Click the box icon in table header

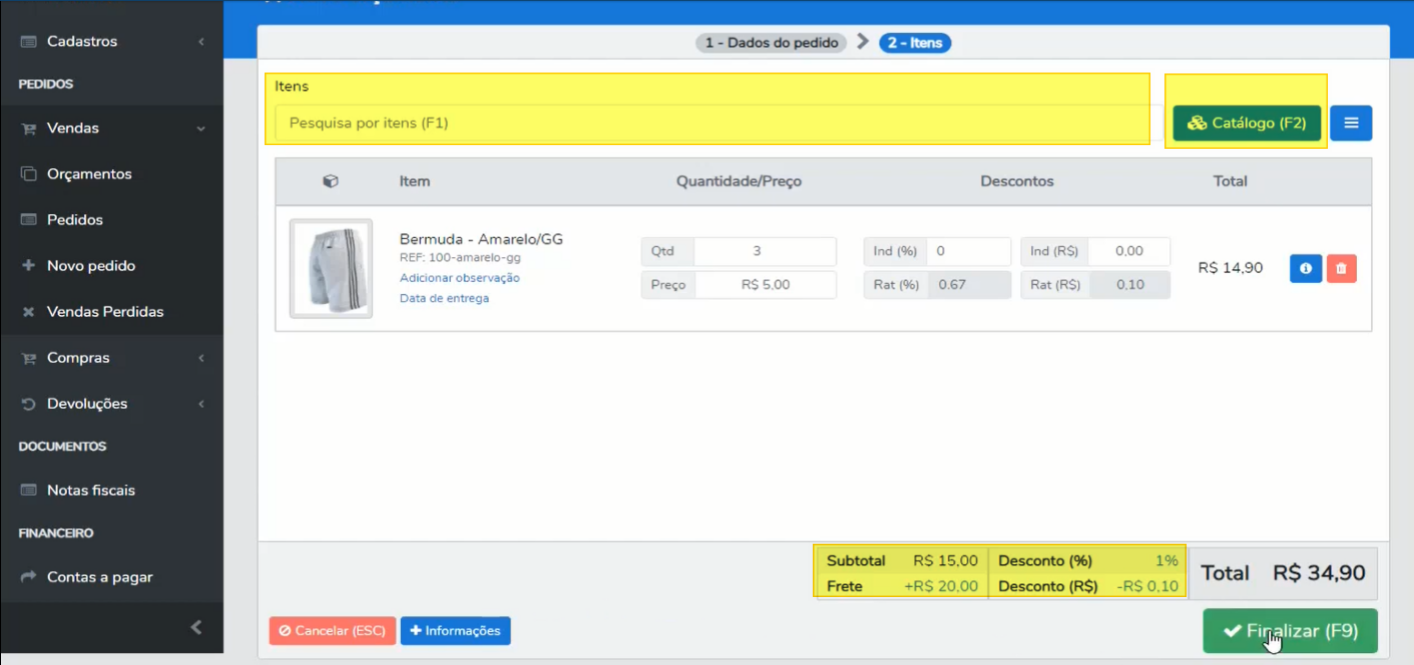(331, 181)
